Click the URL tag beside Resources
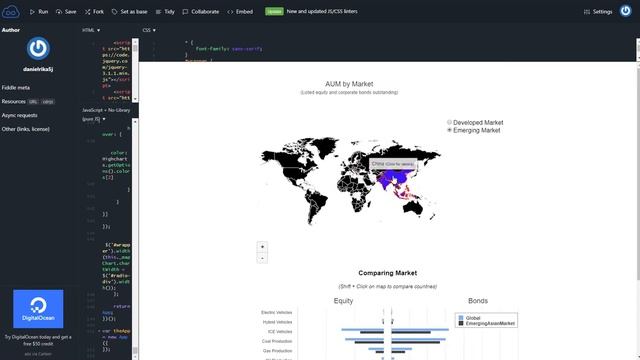Screen dimensions: 640x360 (x=33, y=102)
